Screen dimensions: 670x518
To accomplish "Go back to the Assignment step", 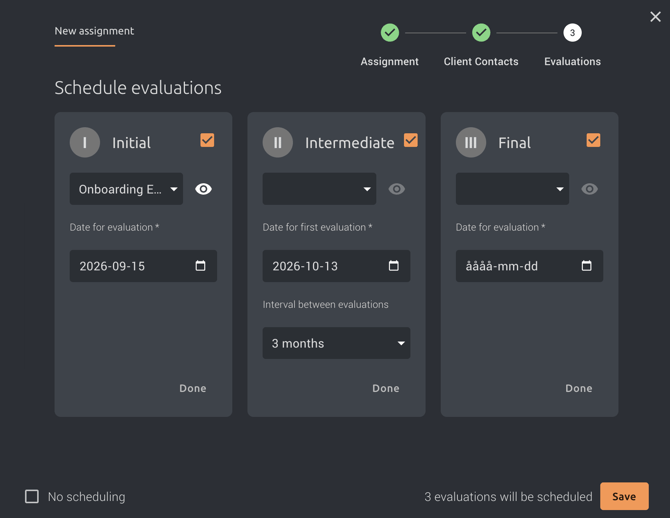I will tap(390, 32).
